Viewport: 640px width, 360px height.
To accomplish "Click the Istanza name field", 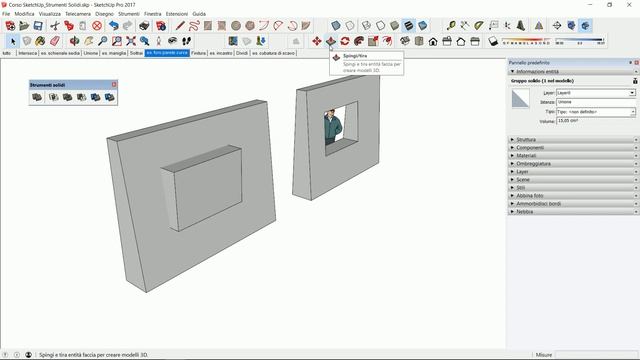I will click(596, 102).
